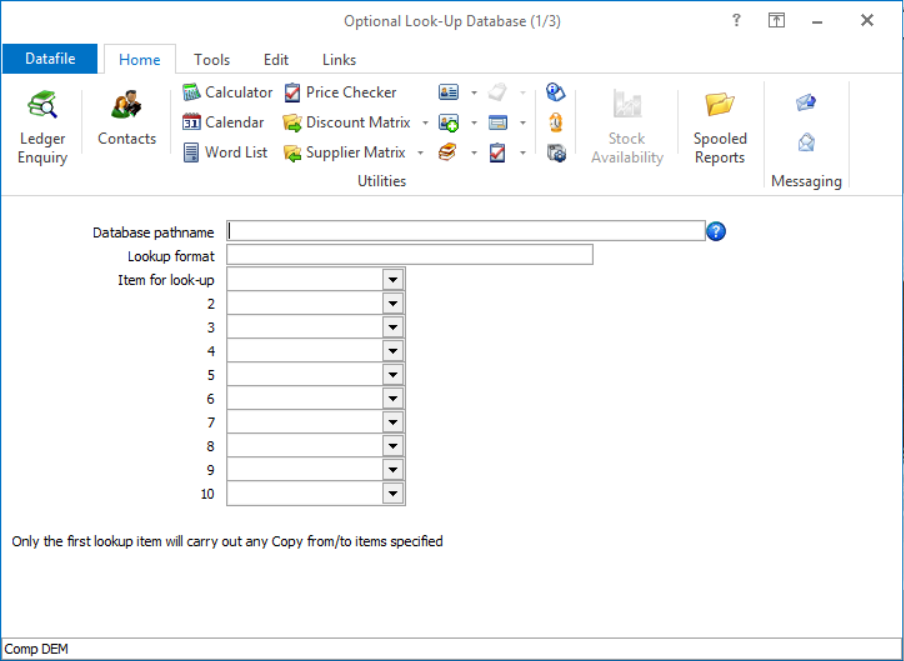The width and height of the screenshot is (904, 661).
Task: Open the look-up item 10 dropdown
Action: (393, 493)
